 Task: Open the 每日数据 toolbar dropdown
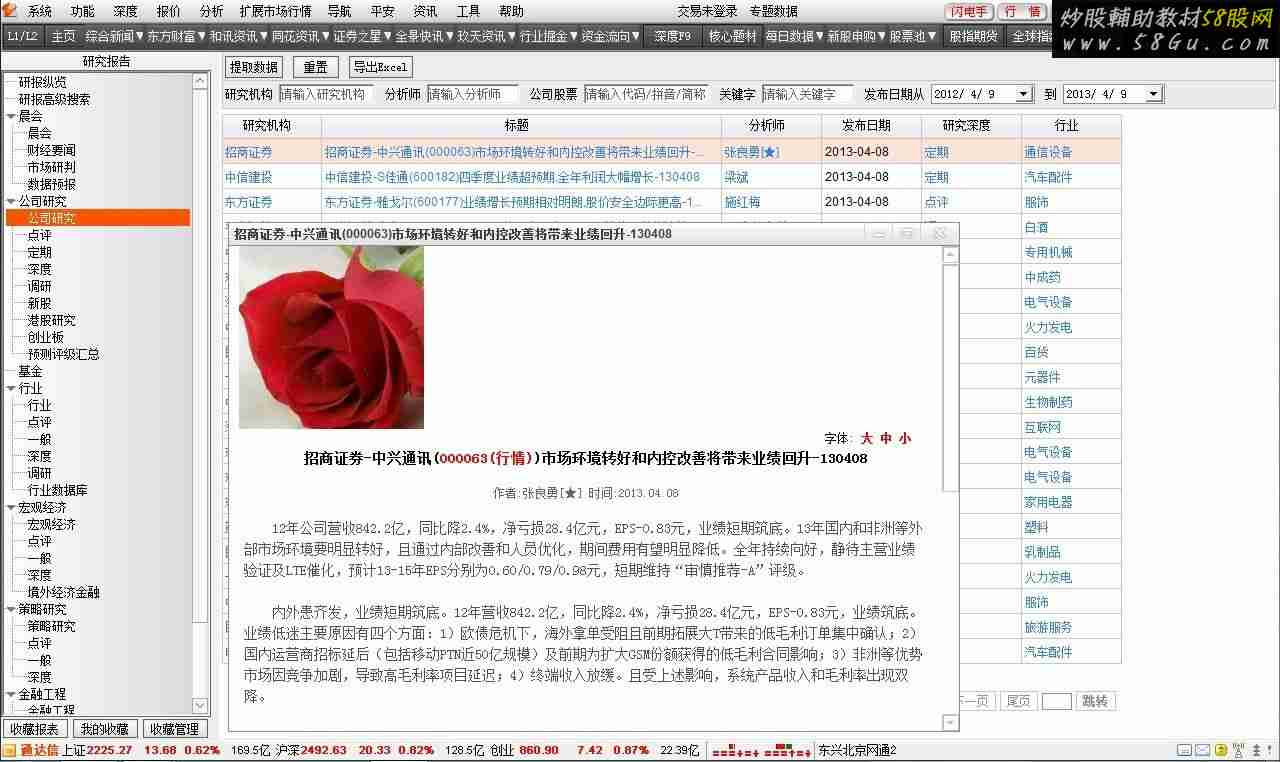[794, 36]
